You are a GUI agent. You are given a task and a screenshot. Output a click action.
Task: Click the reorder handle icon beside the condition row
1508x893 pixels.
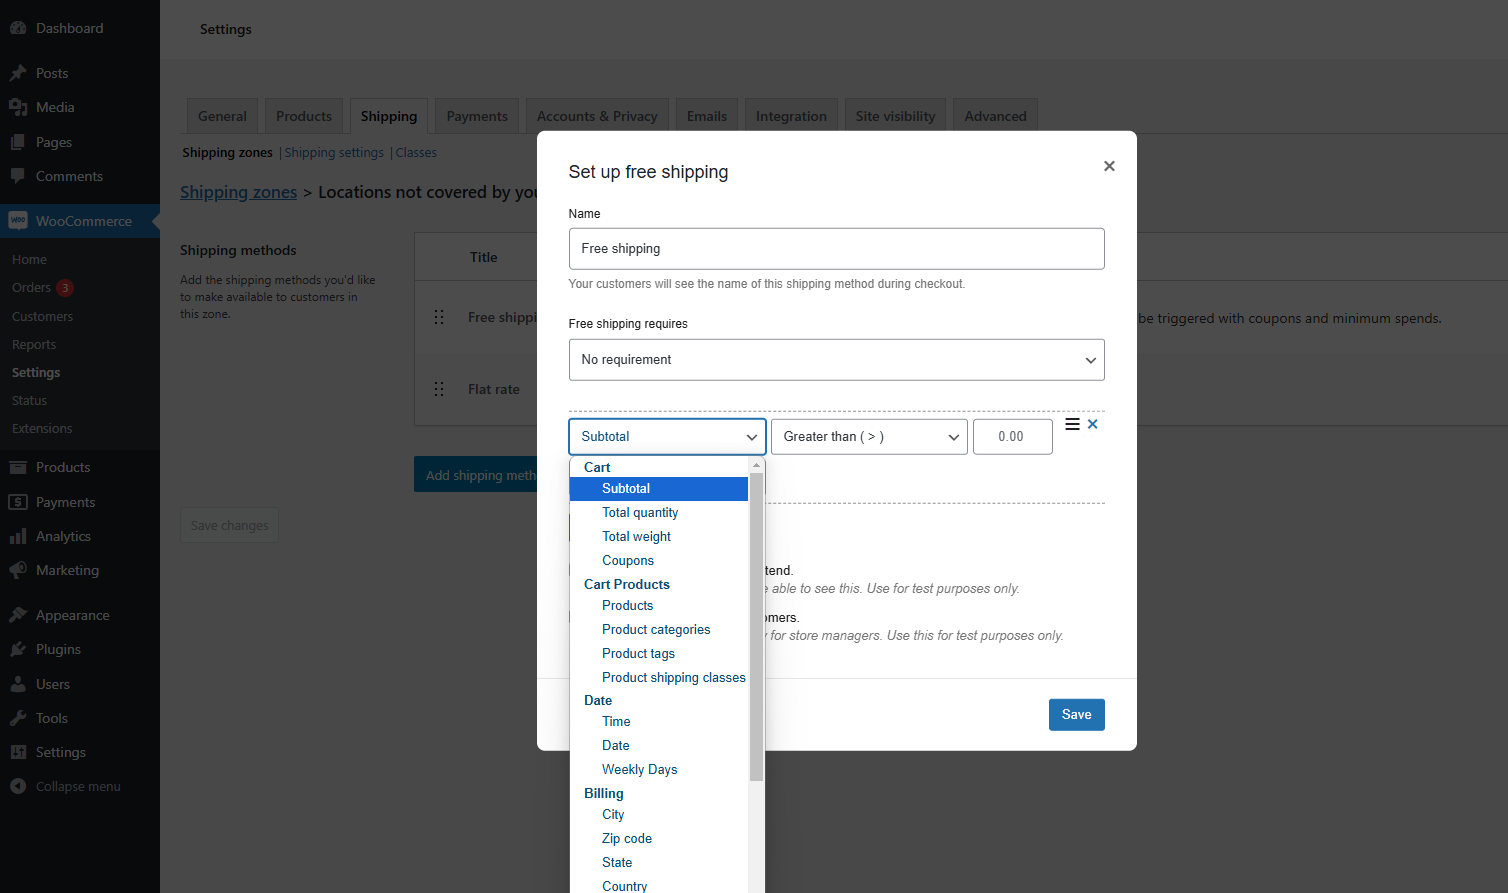coord(1072,425)
